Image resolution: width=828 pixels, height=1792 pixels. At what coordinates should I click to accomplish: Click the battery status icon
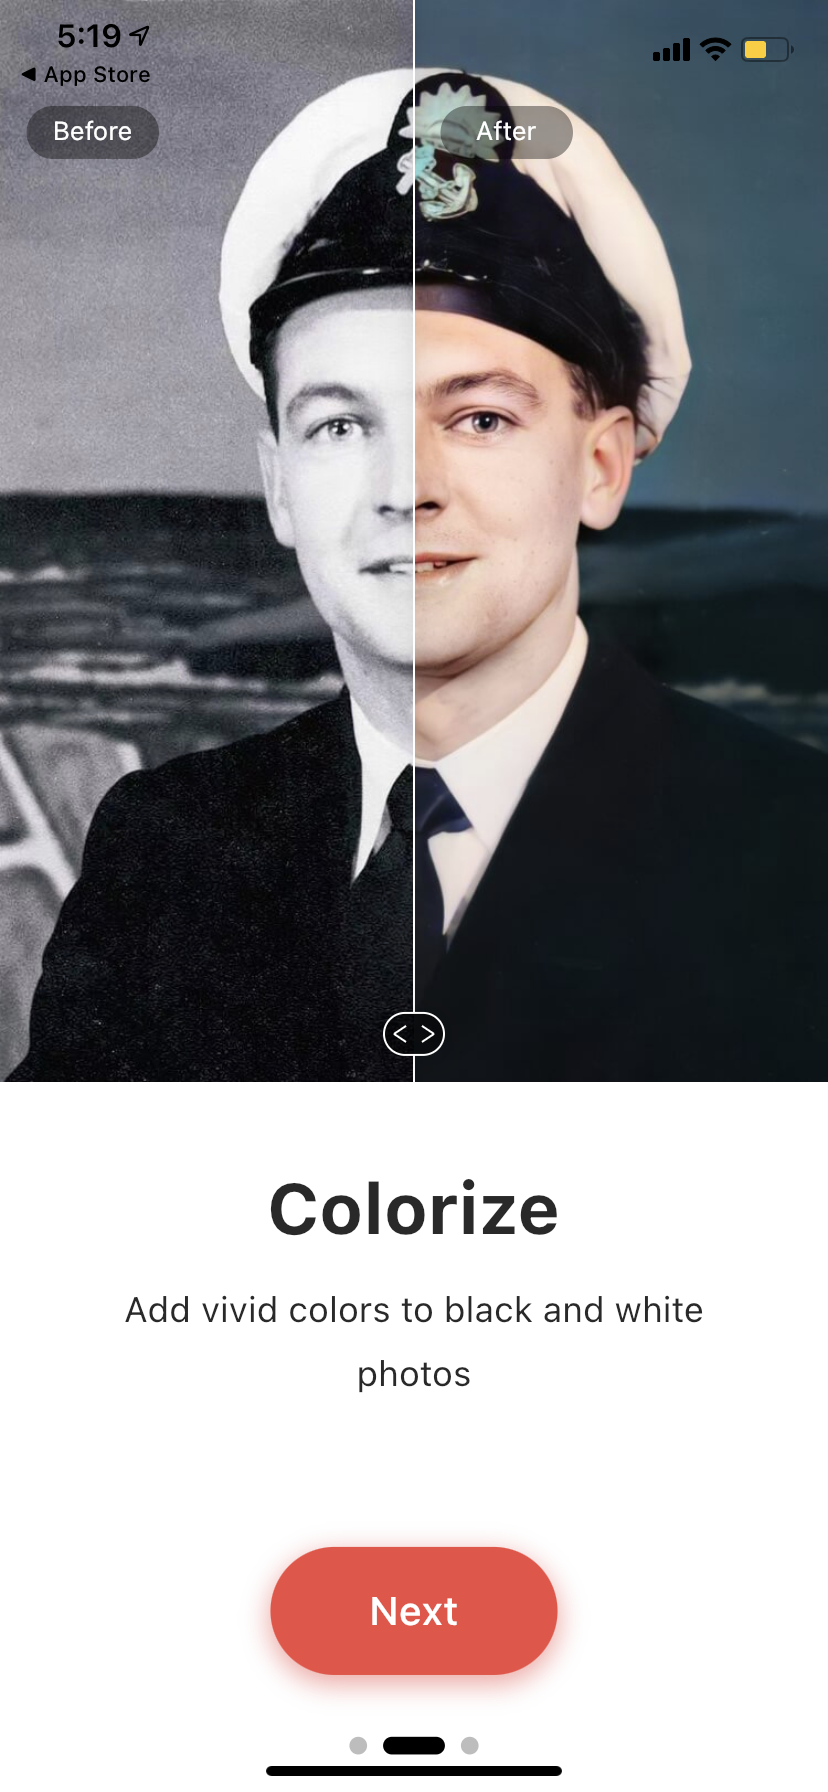pyautogui.click(x=767, y=49)
